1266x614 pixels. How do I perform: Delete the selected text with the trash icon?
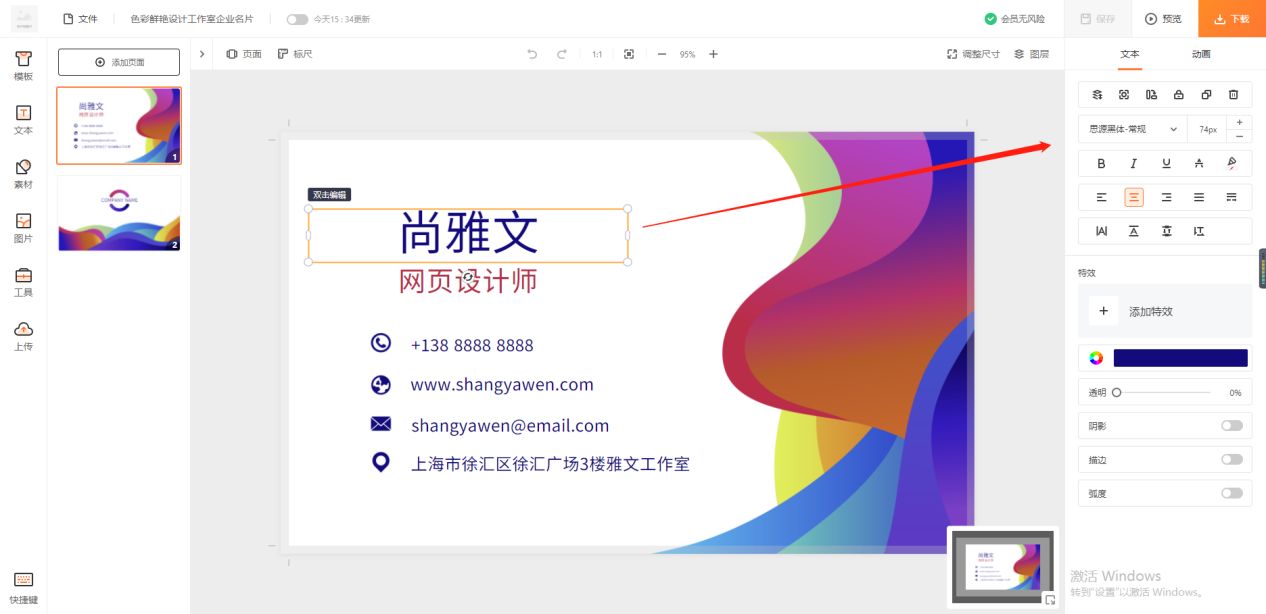tap(1234, 93)
